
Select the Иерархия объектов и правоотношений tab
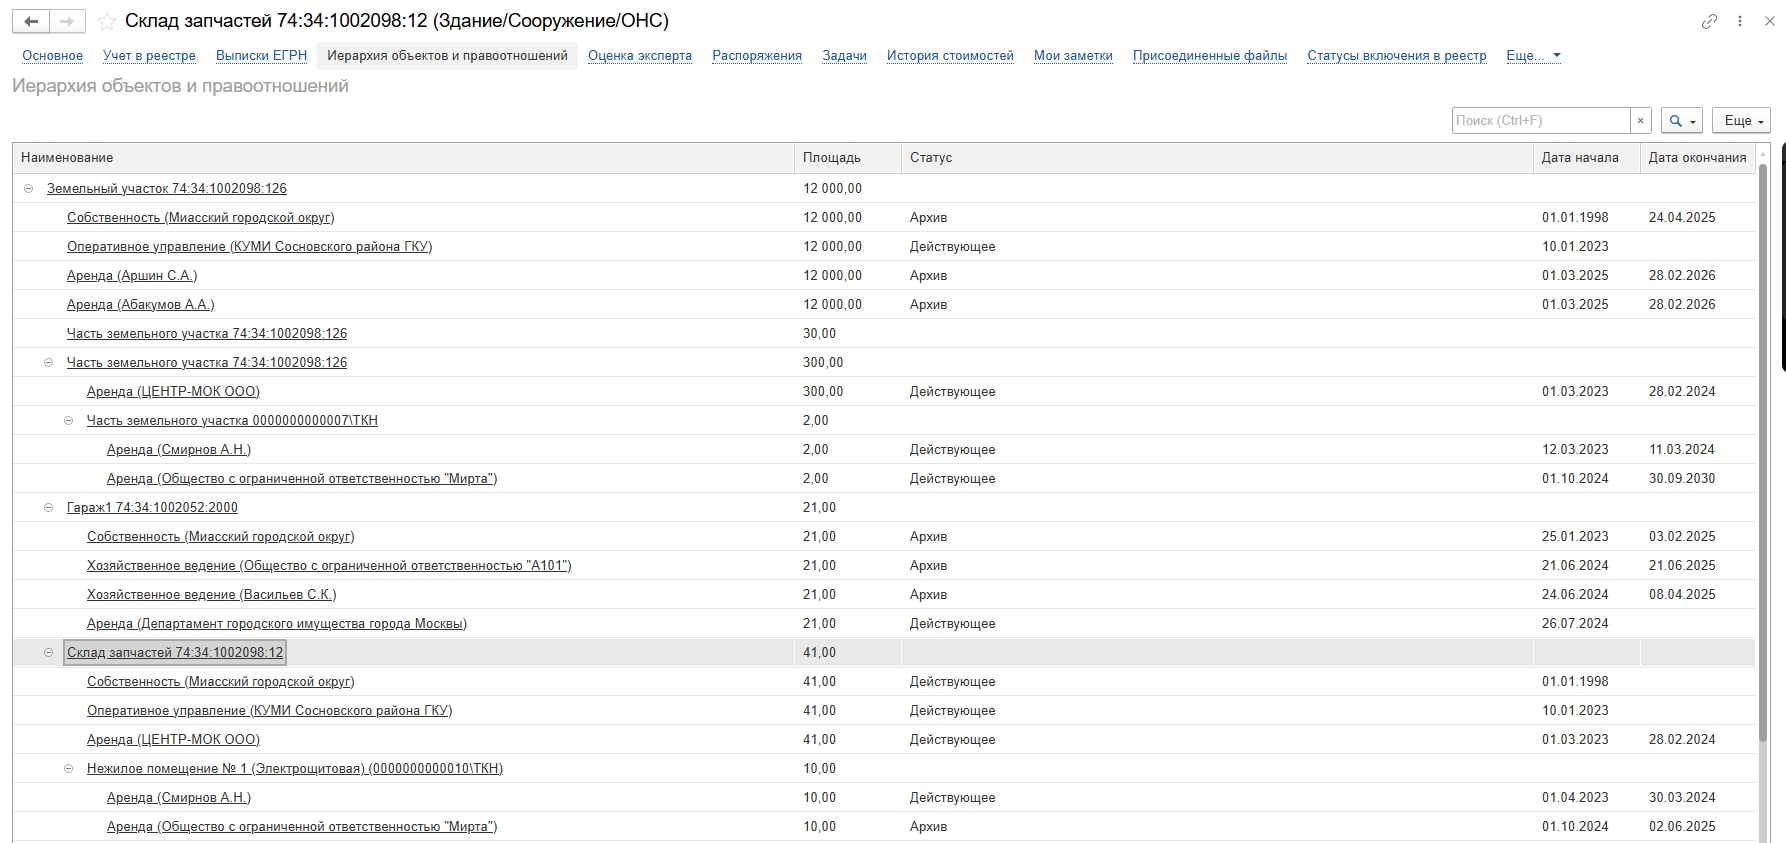coord(447,55)
